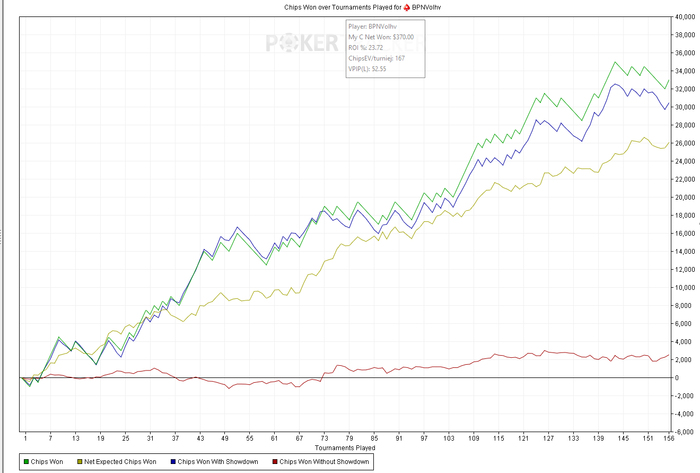This screenshot has height=473, width=700.
Task: Click the 34,000 y-axis value
Action: click(685, 71)
